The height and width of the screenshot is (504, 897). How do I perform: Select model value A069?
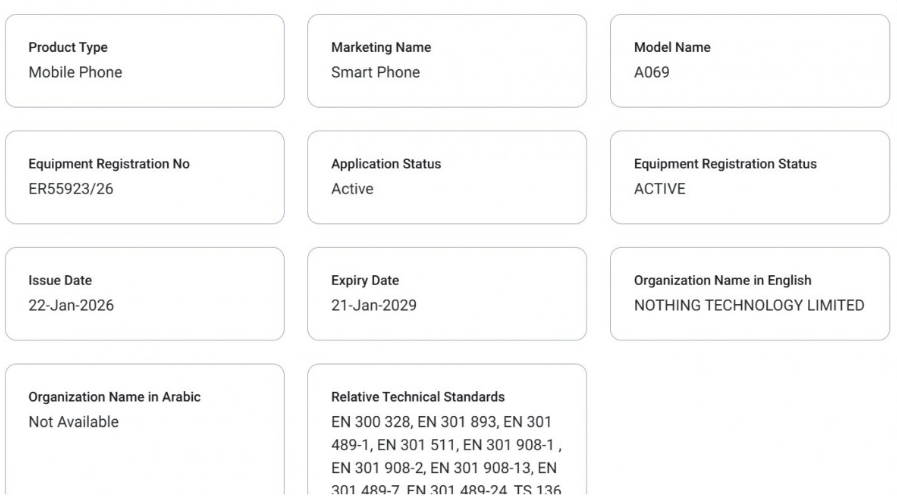coord(652,72)
